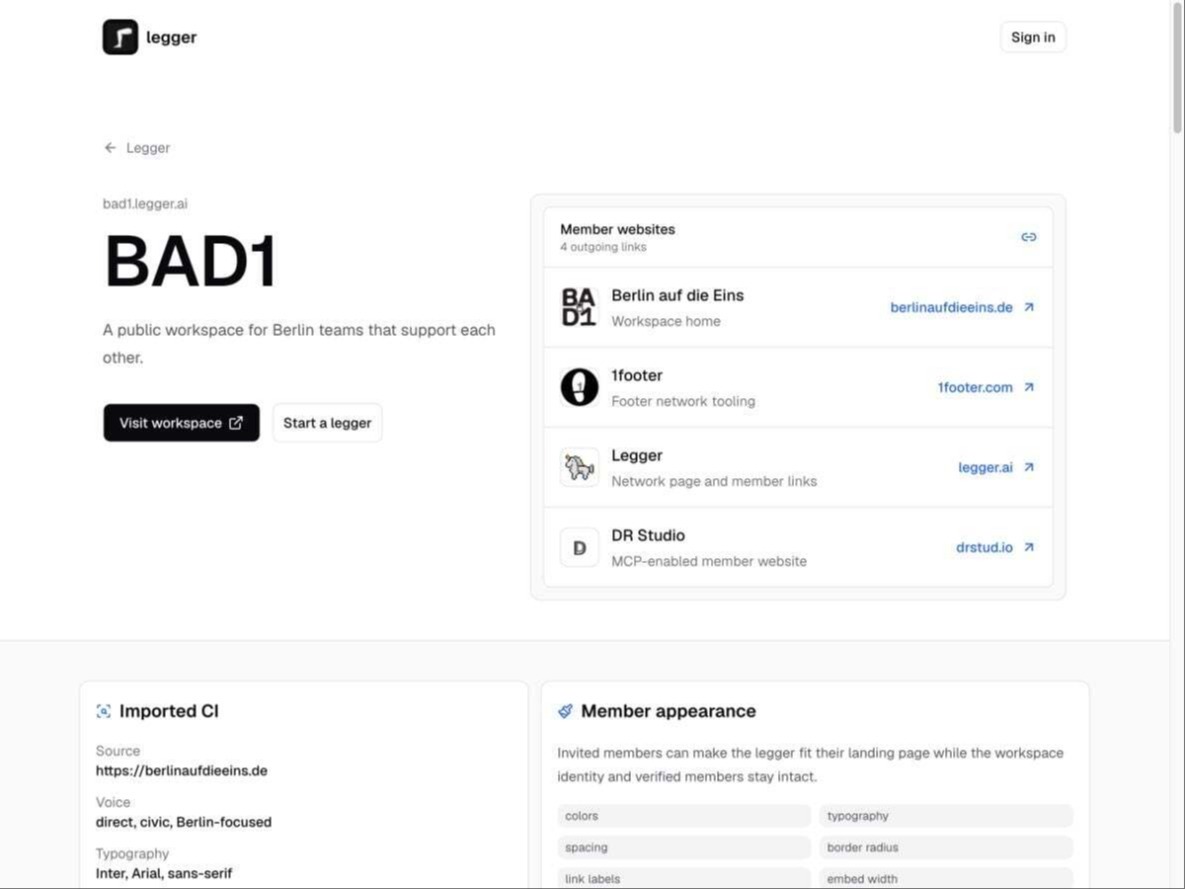Click the 'Network page and member links' text
Screen dimensions: 1185x889
tap(714, 482)
